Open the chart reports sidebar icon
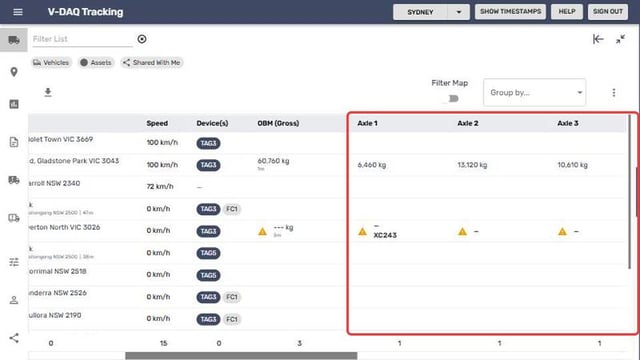640x360 pixels. pyautogui.click(x=14, y=104)
